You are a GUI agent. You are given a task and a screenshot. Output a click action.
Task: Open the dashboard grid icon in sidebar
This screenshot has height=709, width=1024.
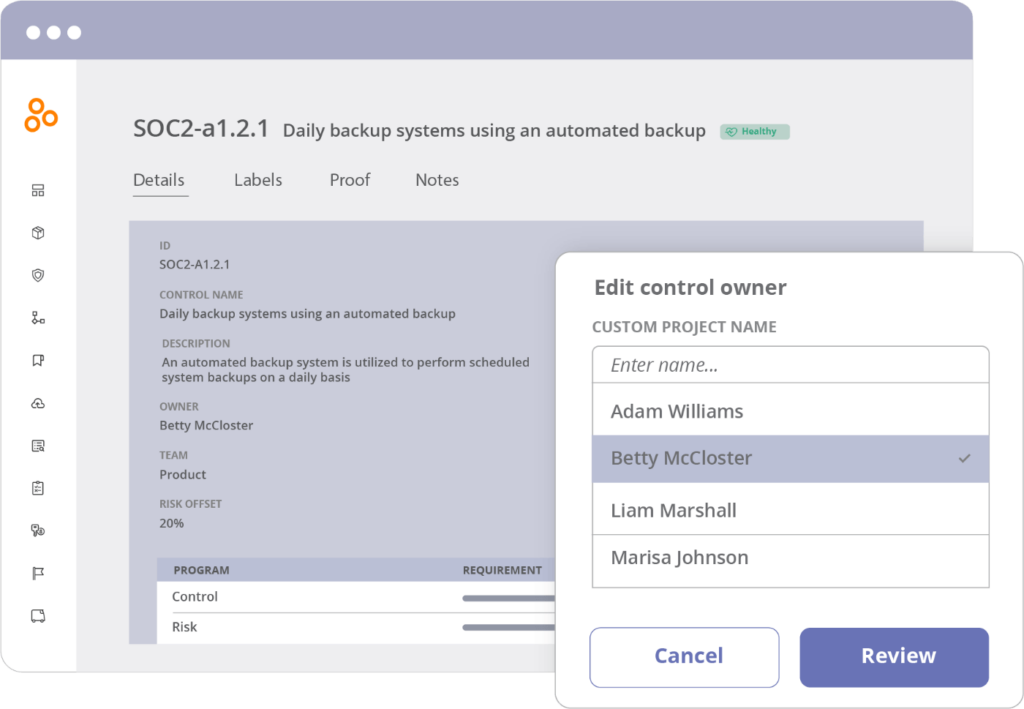pyautogui.click(x=38, y=190)
